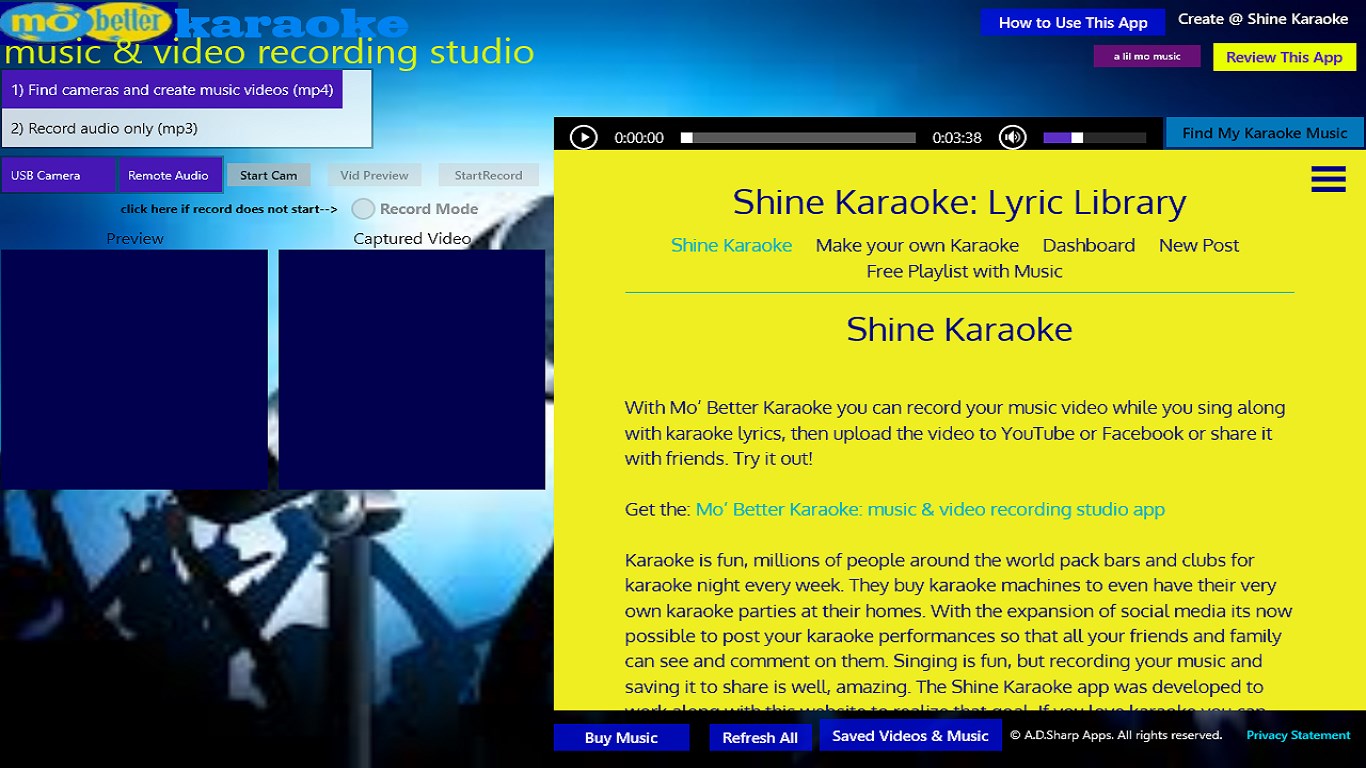Open the Mo' Better Karaoke studio app link
1366x768 pixels.
930,509
